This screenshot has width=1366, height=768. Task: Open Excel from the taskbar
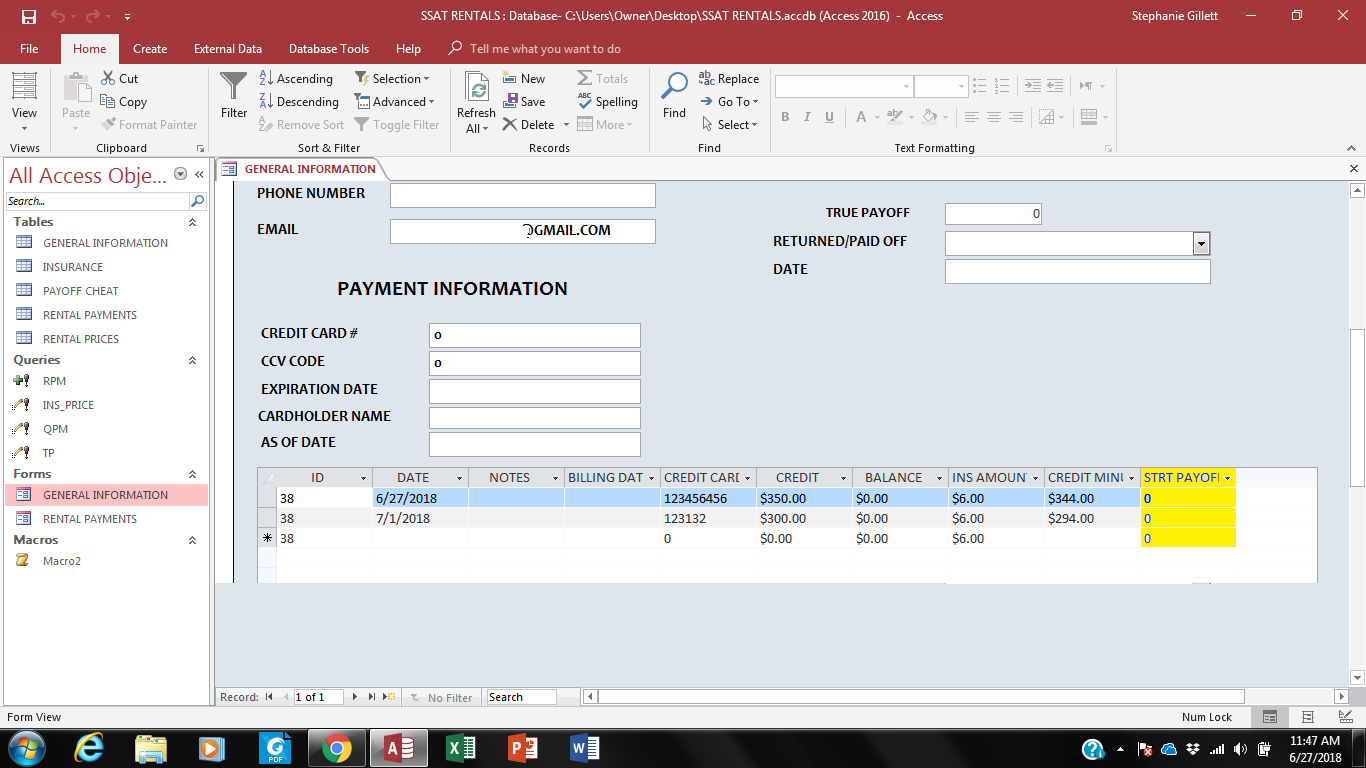click(x=461, y=748)
